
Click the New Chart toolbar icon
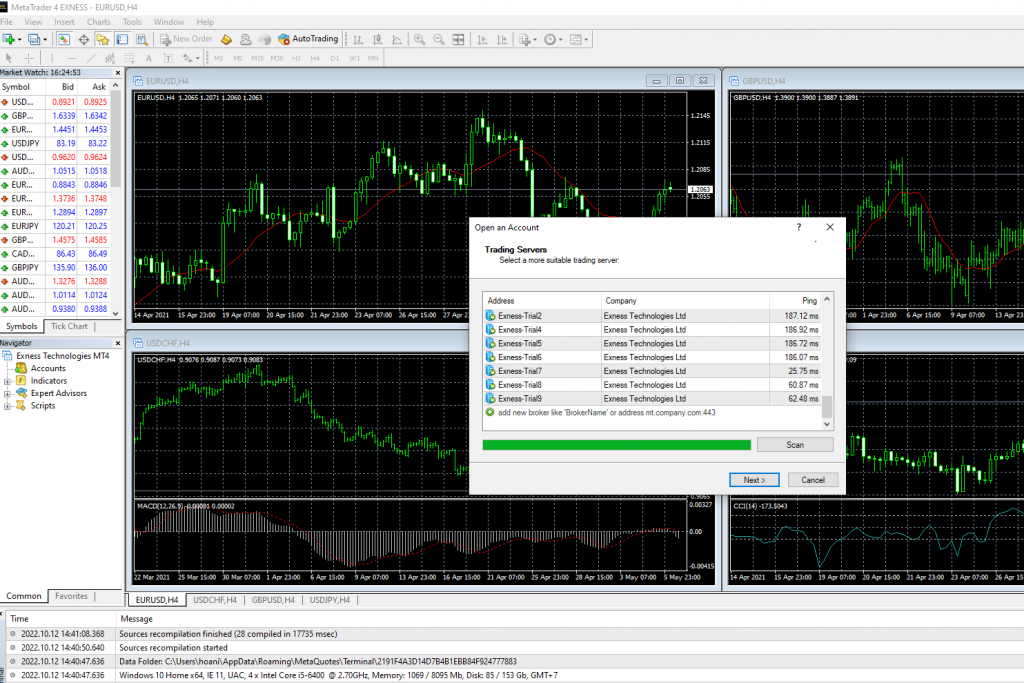11,39
